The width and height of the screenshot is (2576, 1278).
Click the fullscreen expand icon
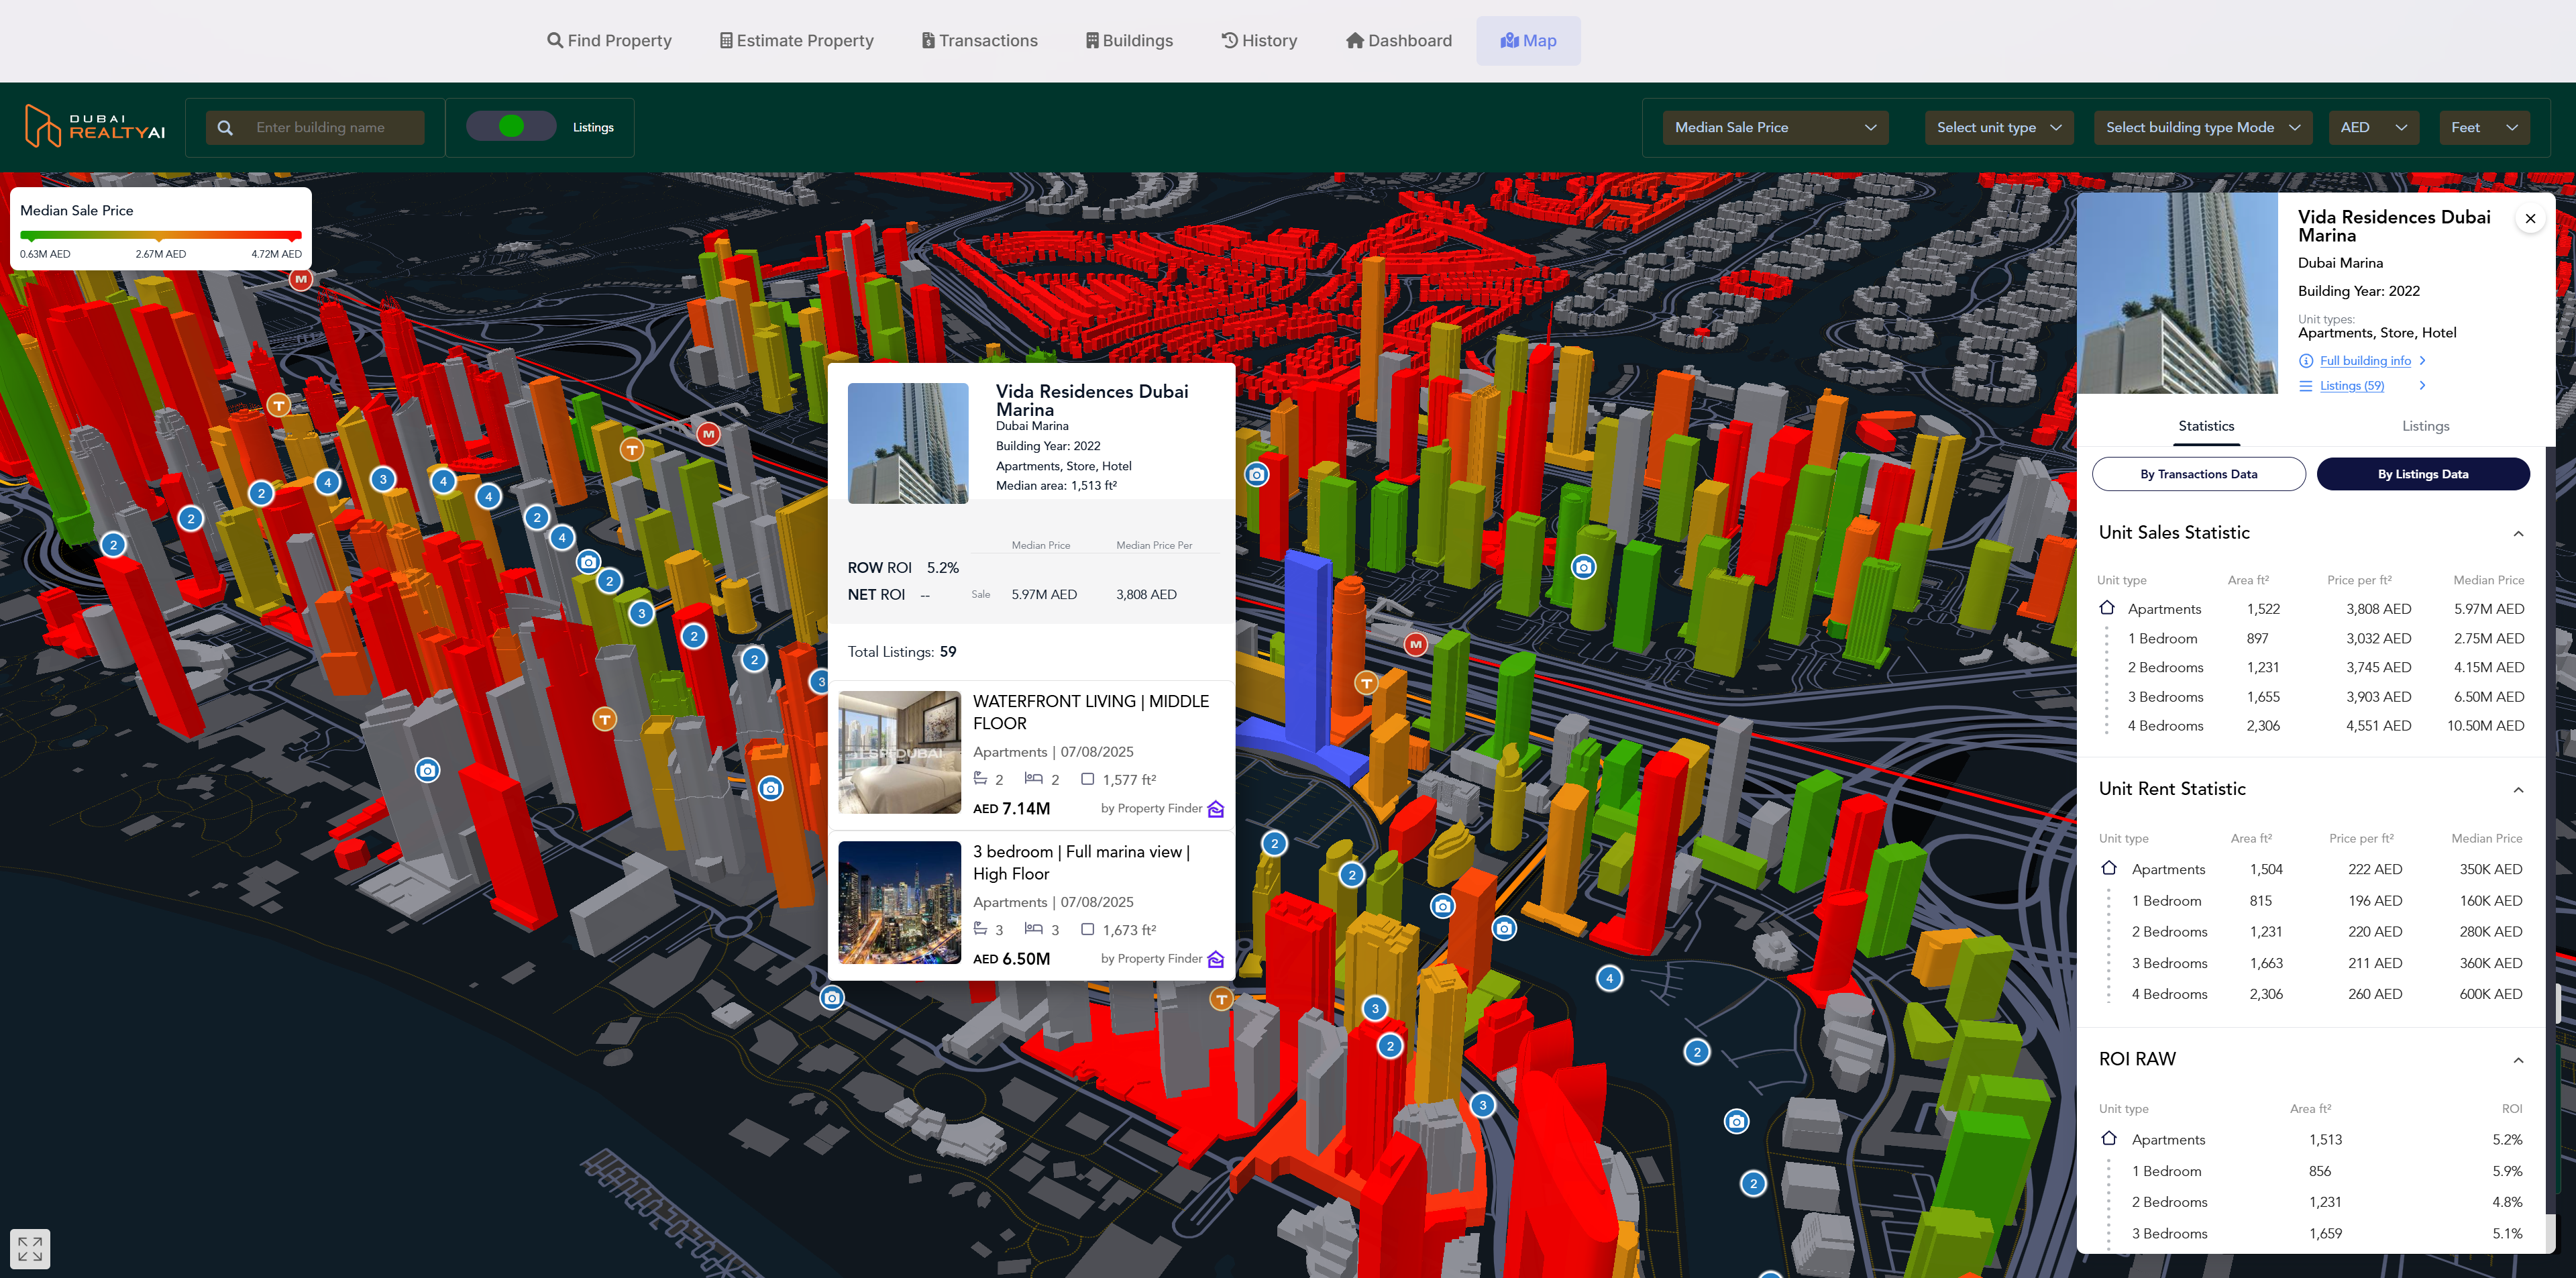tap(30, 1248)
